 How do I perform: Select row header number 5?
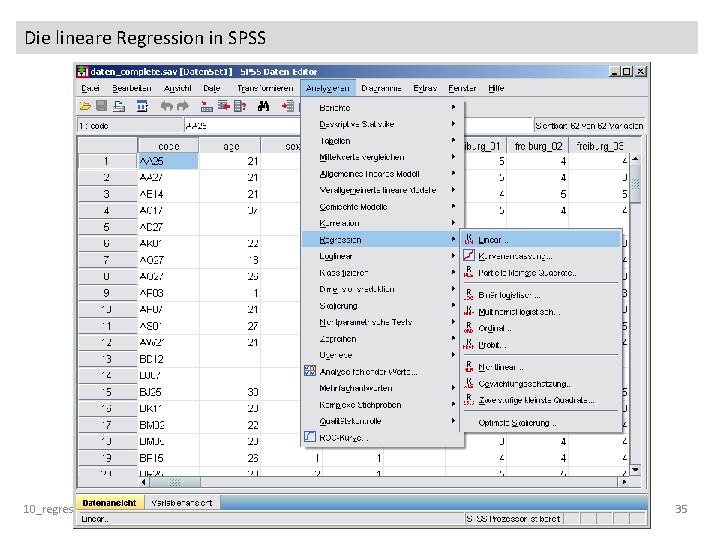(107, 227)
